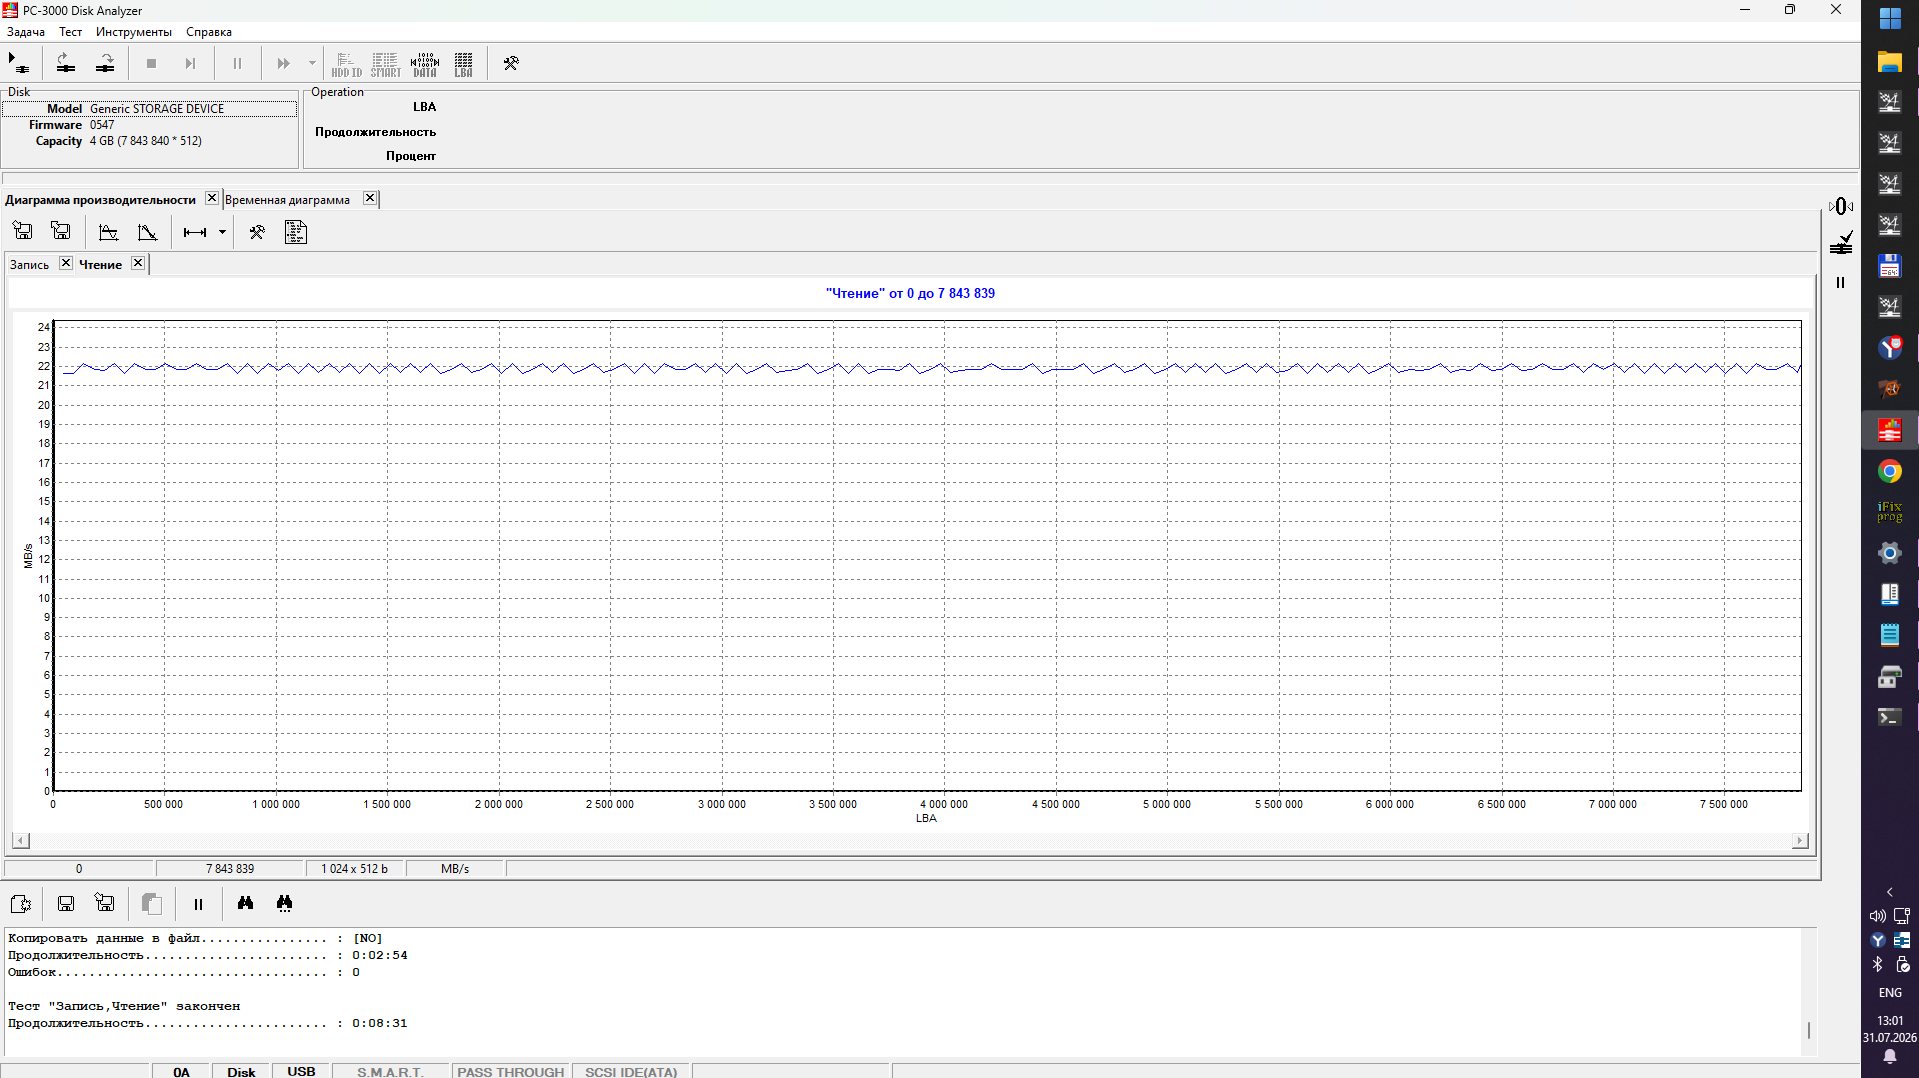
Task: Switch to the Запись chart tab
Action: [29, 265]
